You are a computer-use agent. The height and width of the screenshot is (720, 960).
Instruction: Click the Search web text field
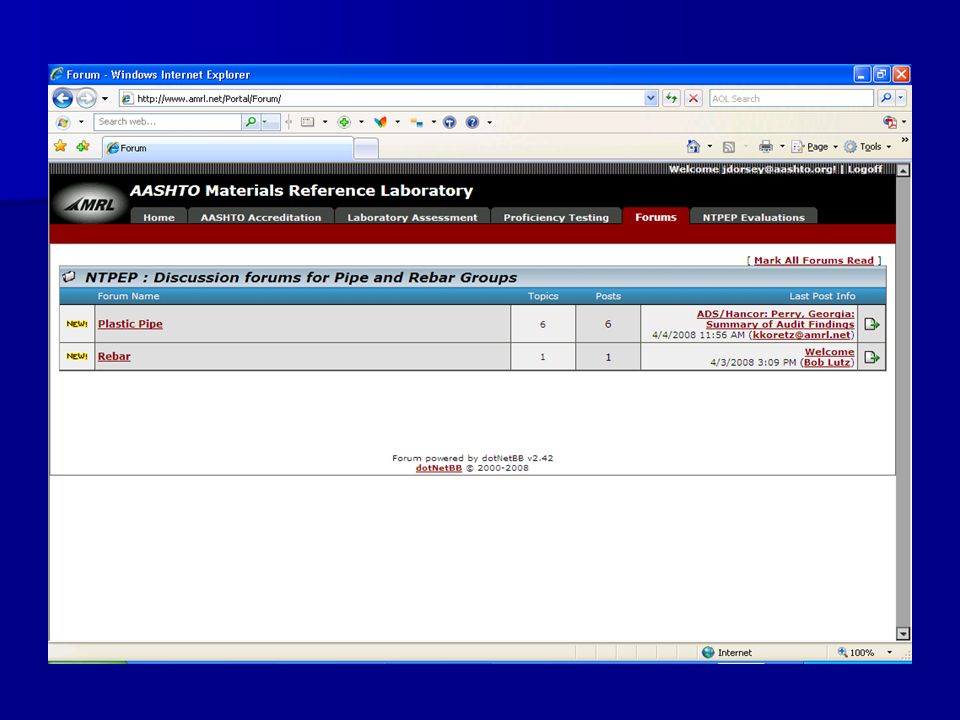pos(167,122)
